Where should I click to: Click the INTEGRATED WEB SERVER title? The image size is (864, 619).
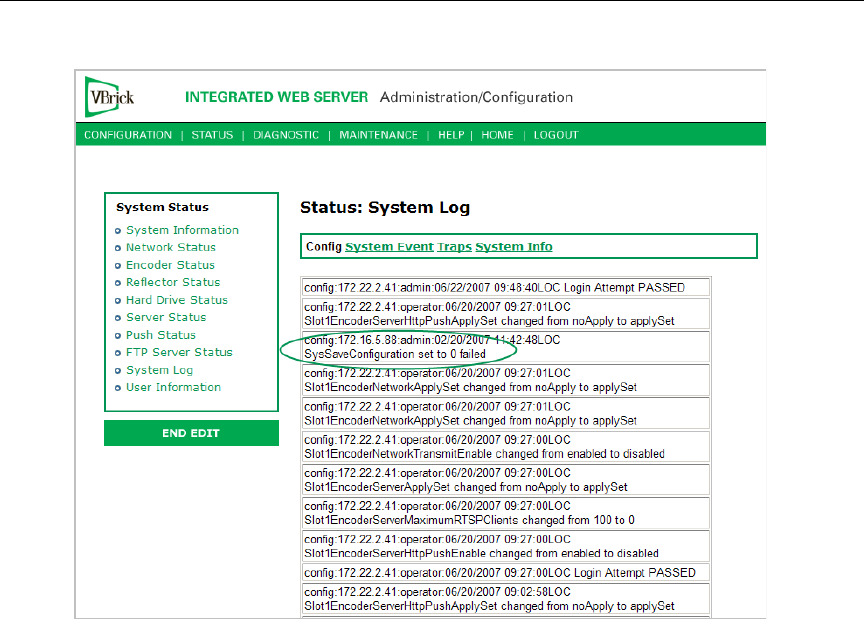[x=276, y=97]
